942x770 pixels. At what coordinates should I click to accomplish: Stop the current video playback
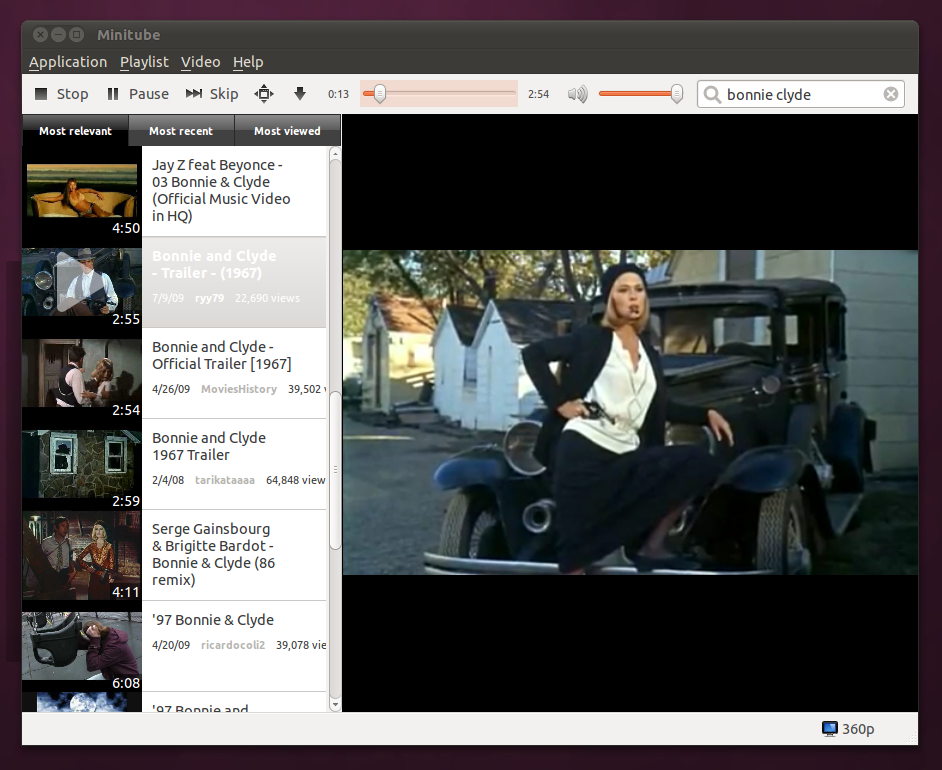click(61, 94)
